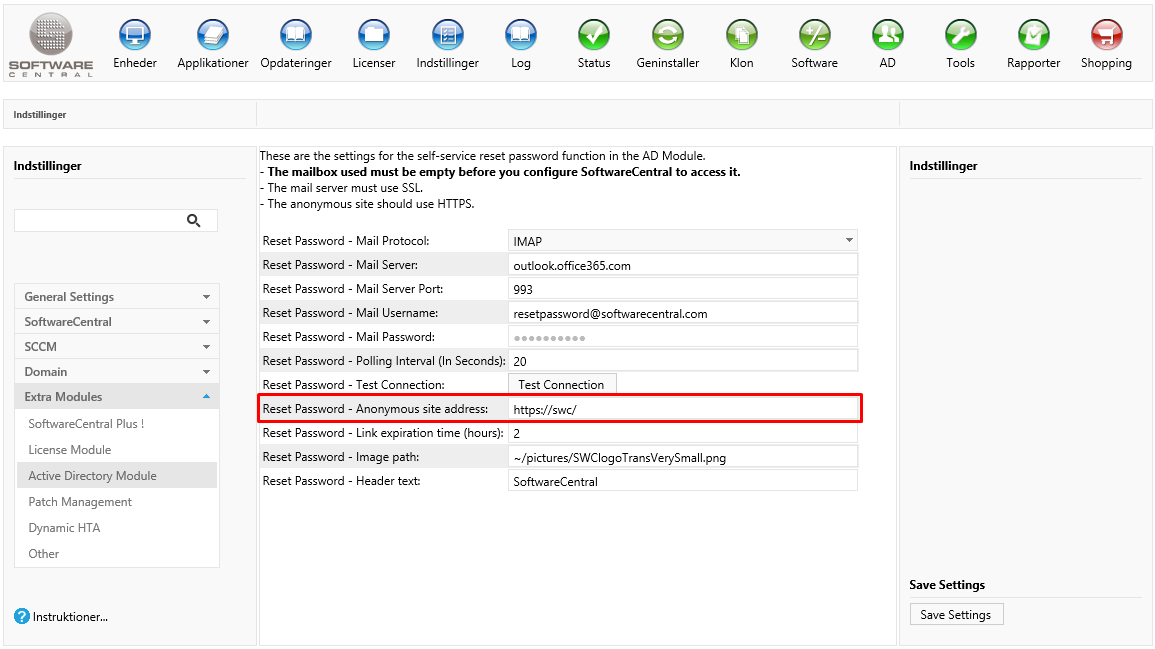Open the Mail Protocol IMAP dropdown

click(x=683, y=241)
